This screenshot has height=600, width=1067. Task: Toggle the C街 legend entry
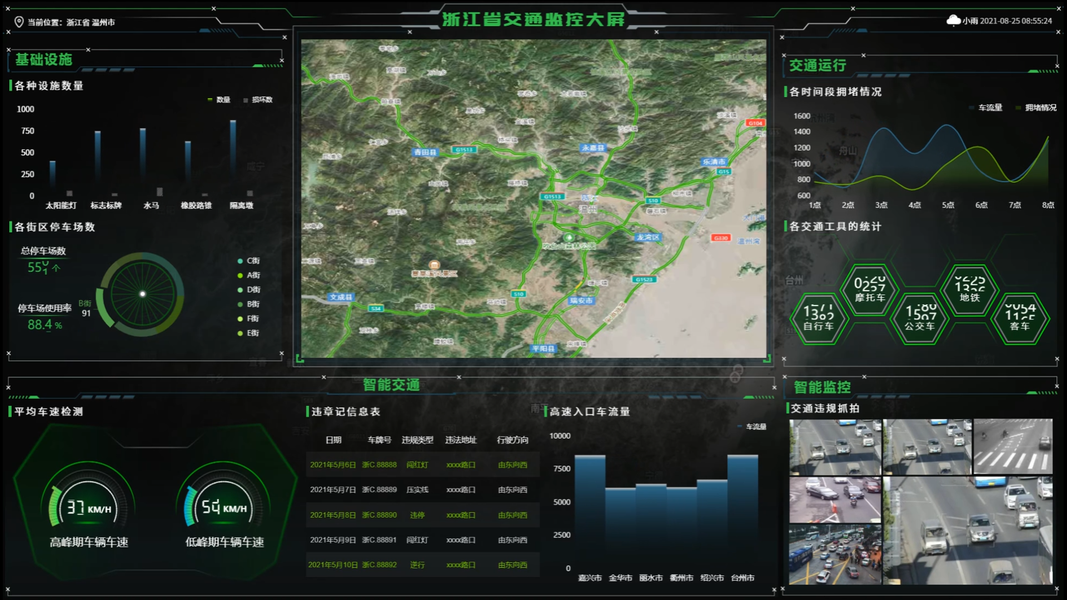(x=249, y=261)
